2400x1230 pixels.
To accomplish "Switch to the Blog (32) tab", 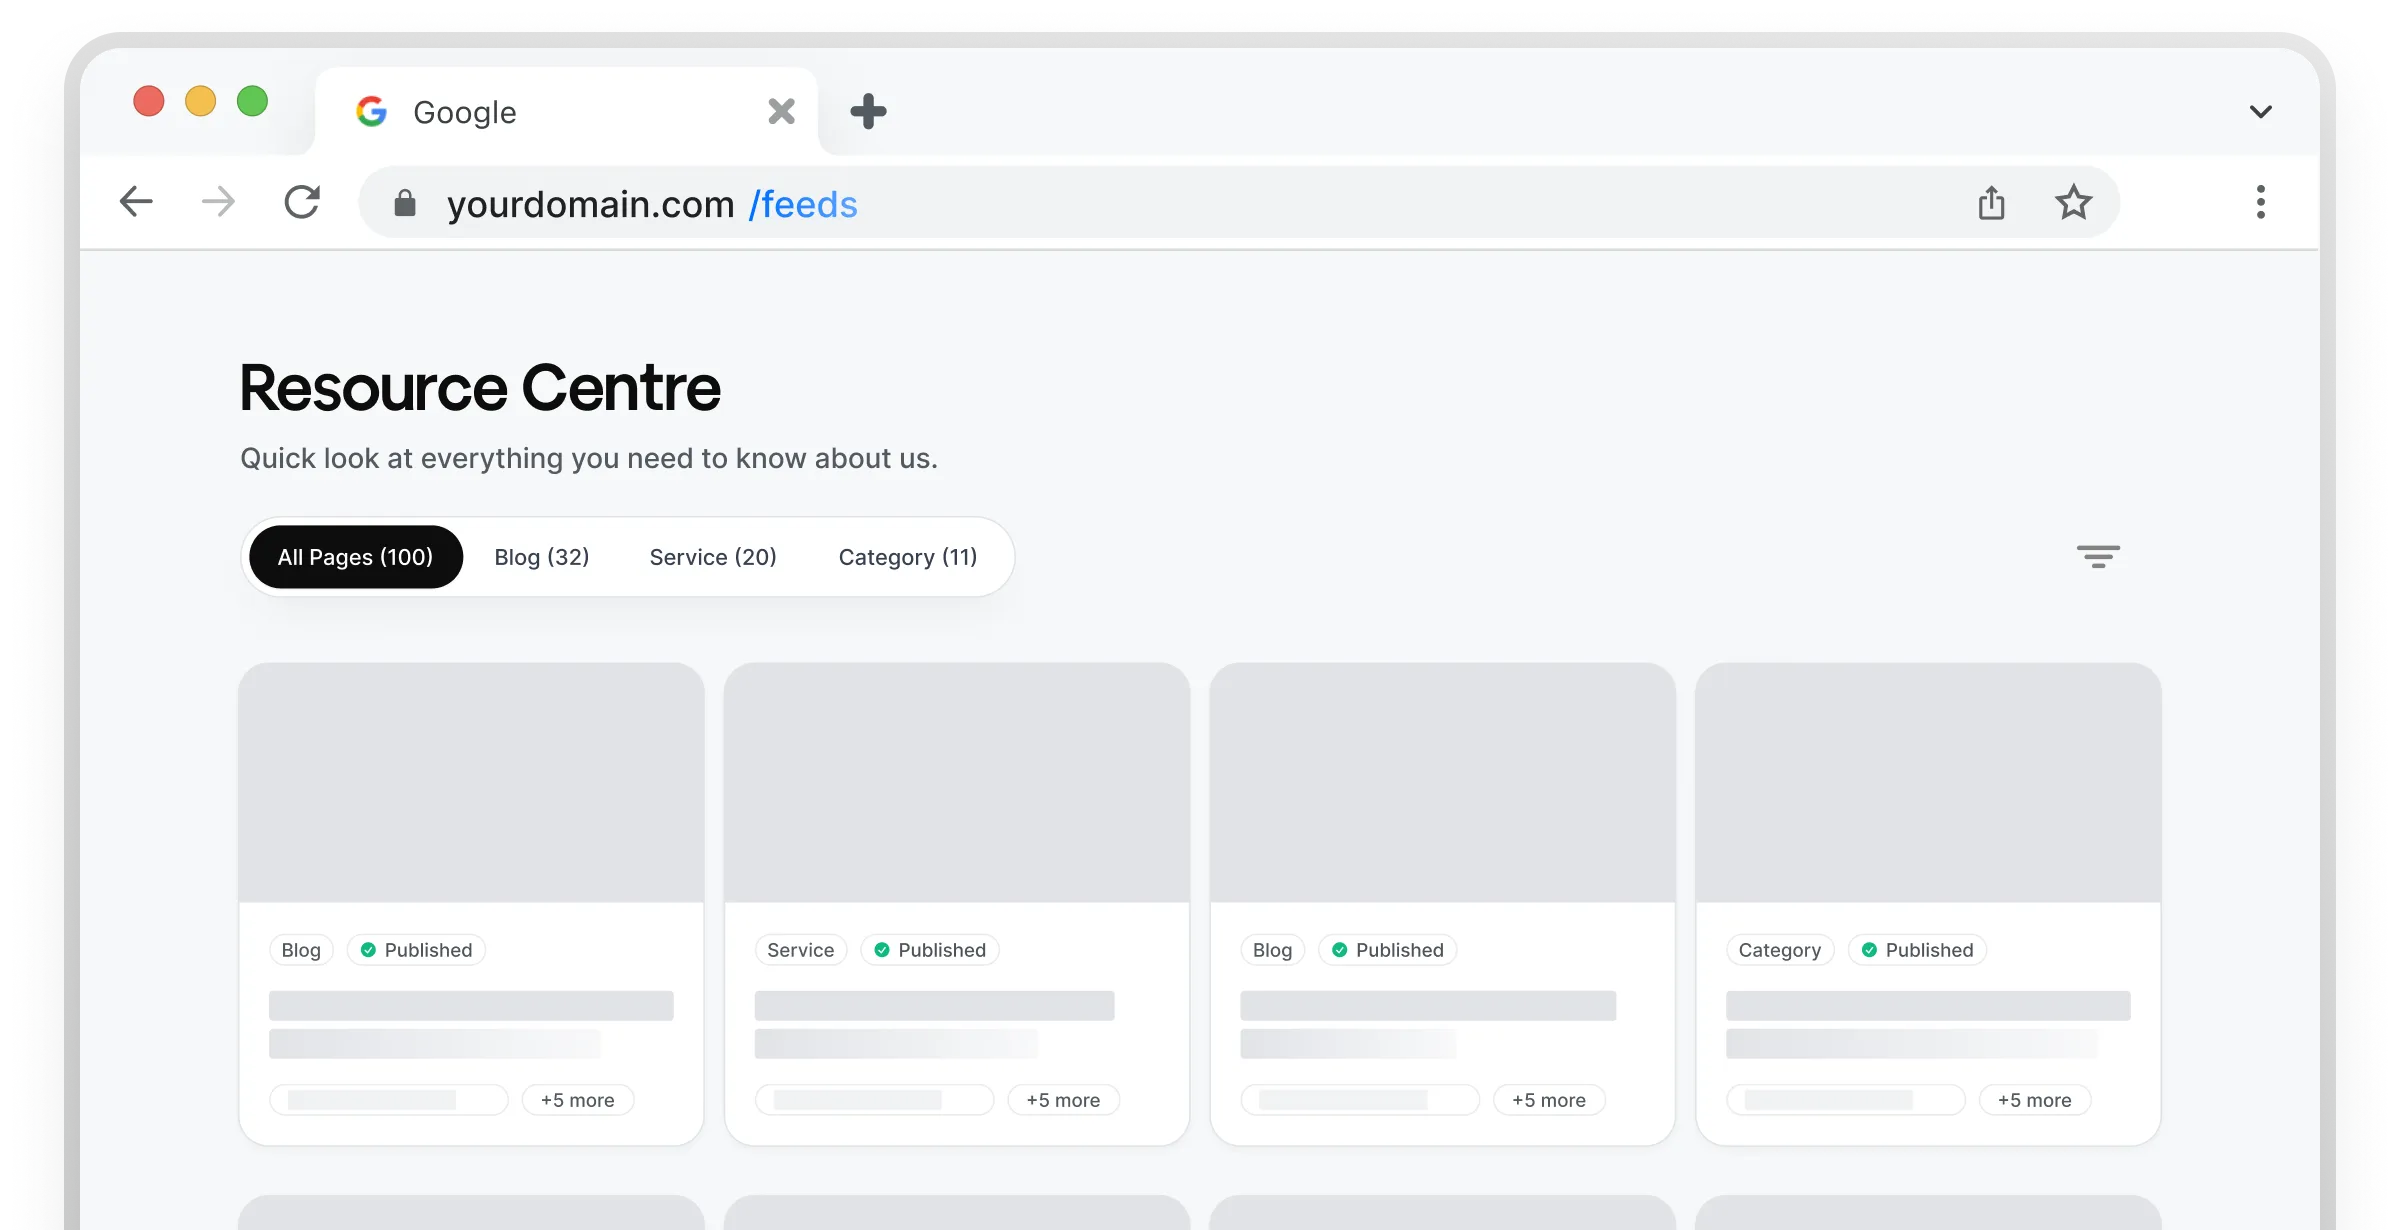I will pos(541,557).
